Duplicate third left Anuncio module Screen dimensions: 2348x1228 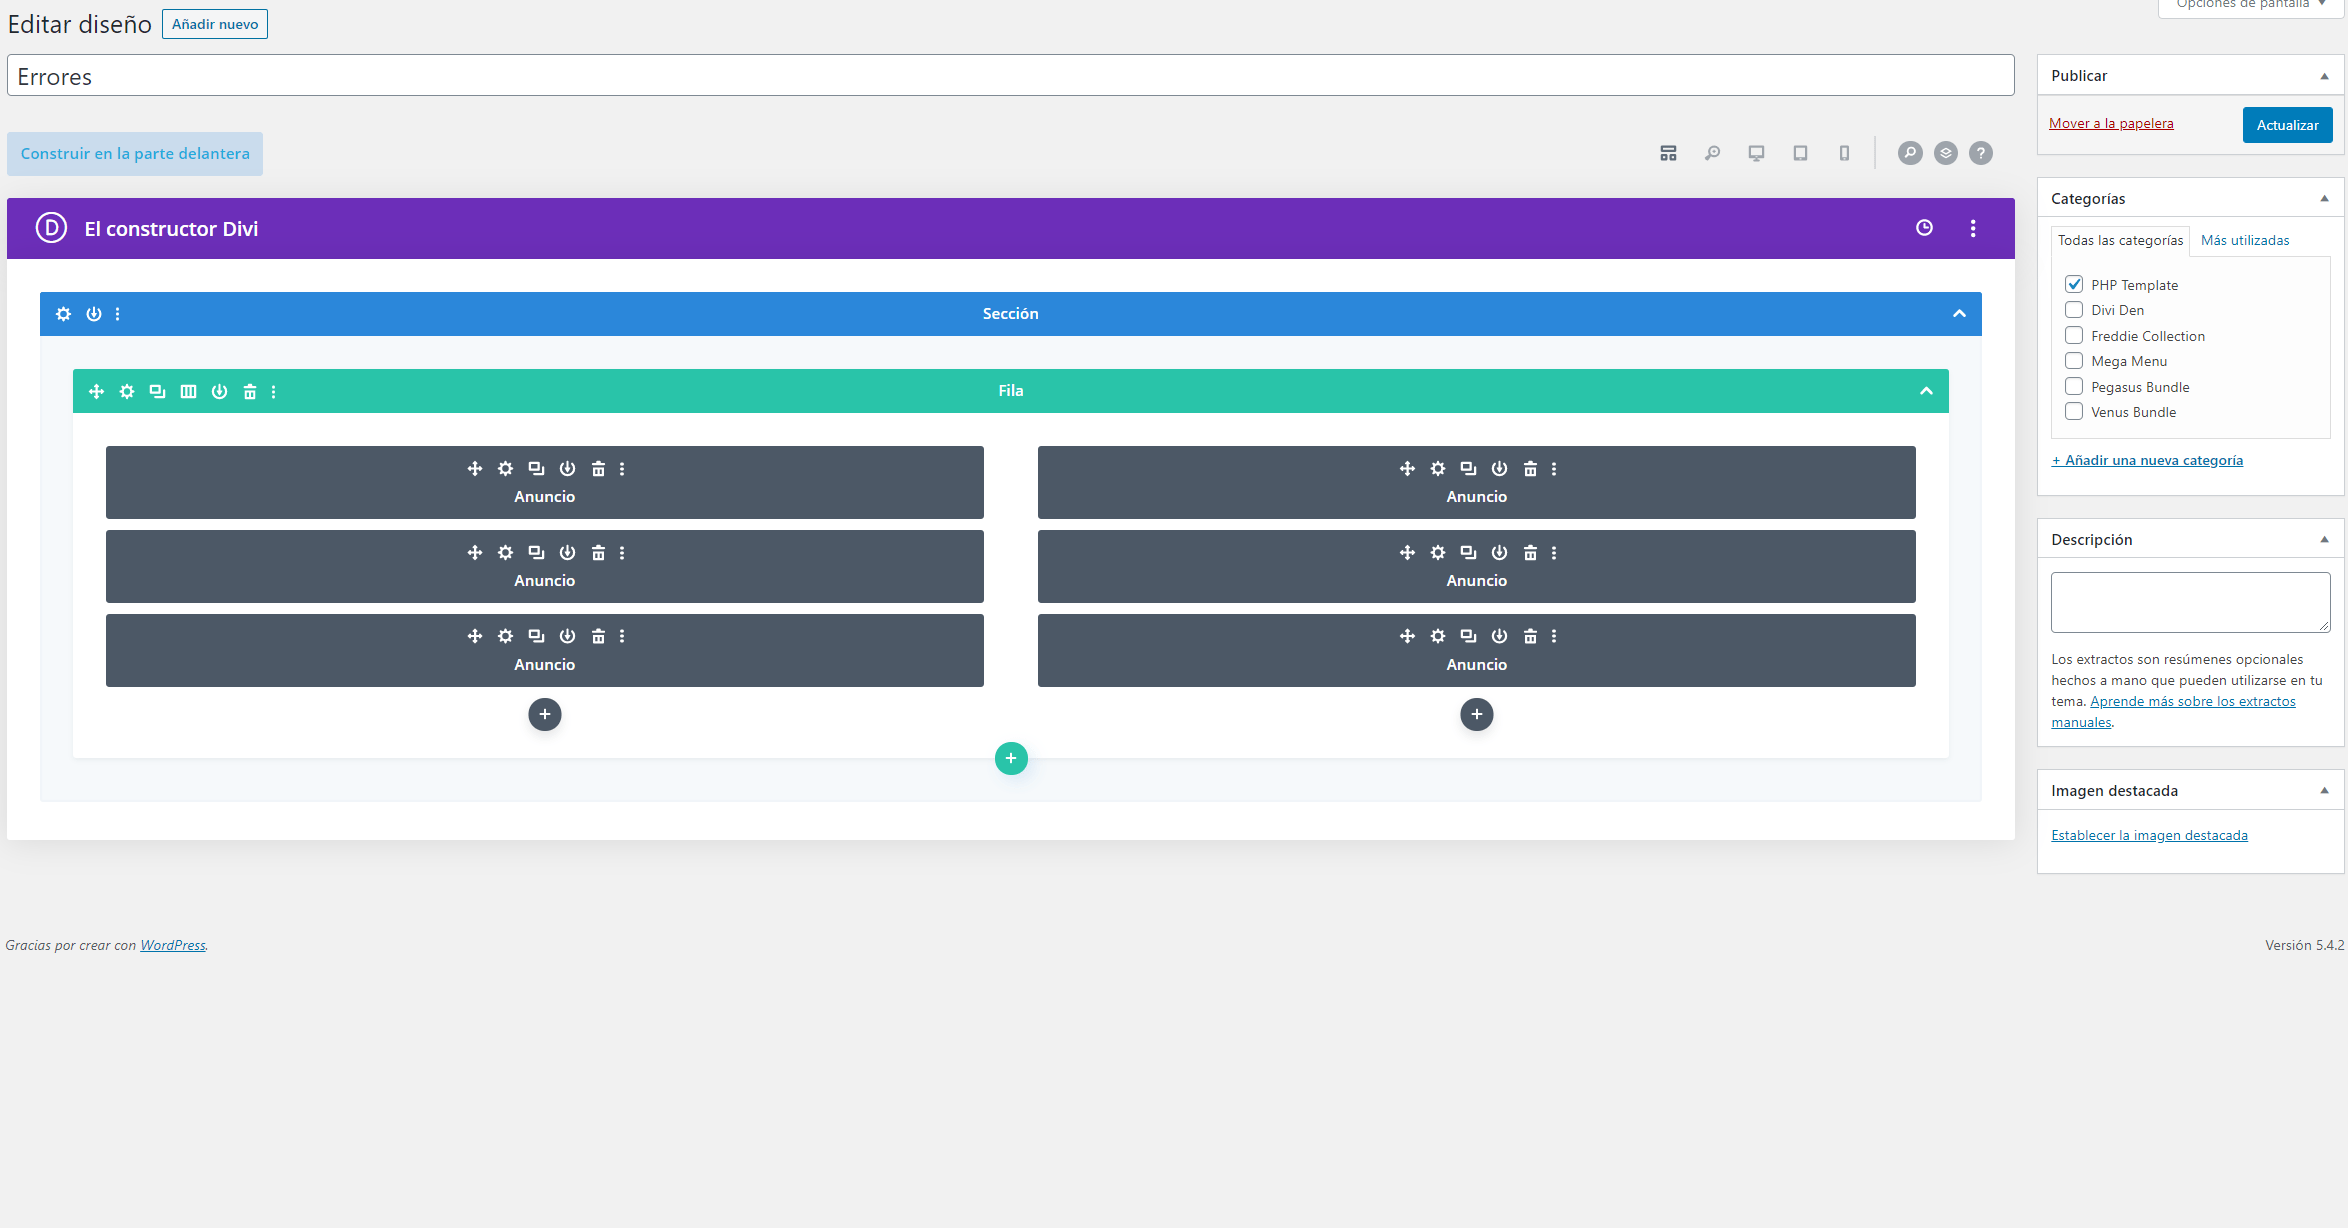point(536,636)
